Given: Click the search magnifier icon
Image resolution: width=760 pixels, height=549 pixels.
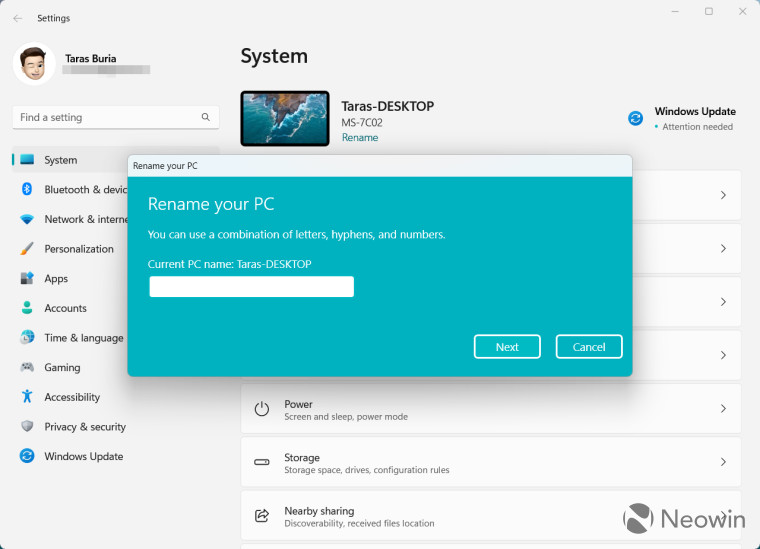Looking at the screenshot, I should tap(206, 117).
